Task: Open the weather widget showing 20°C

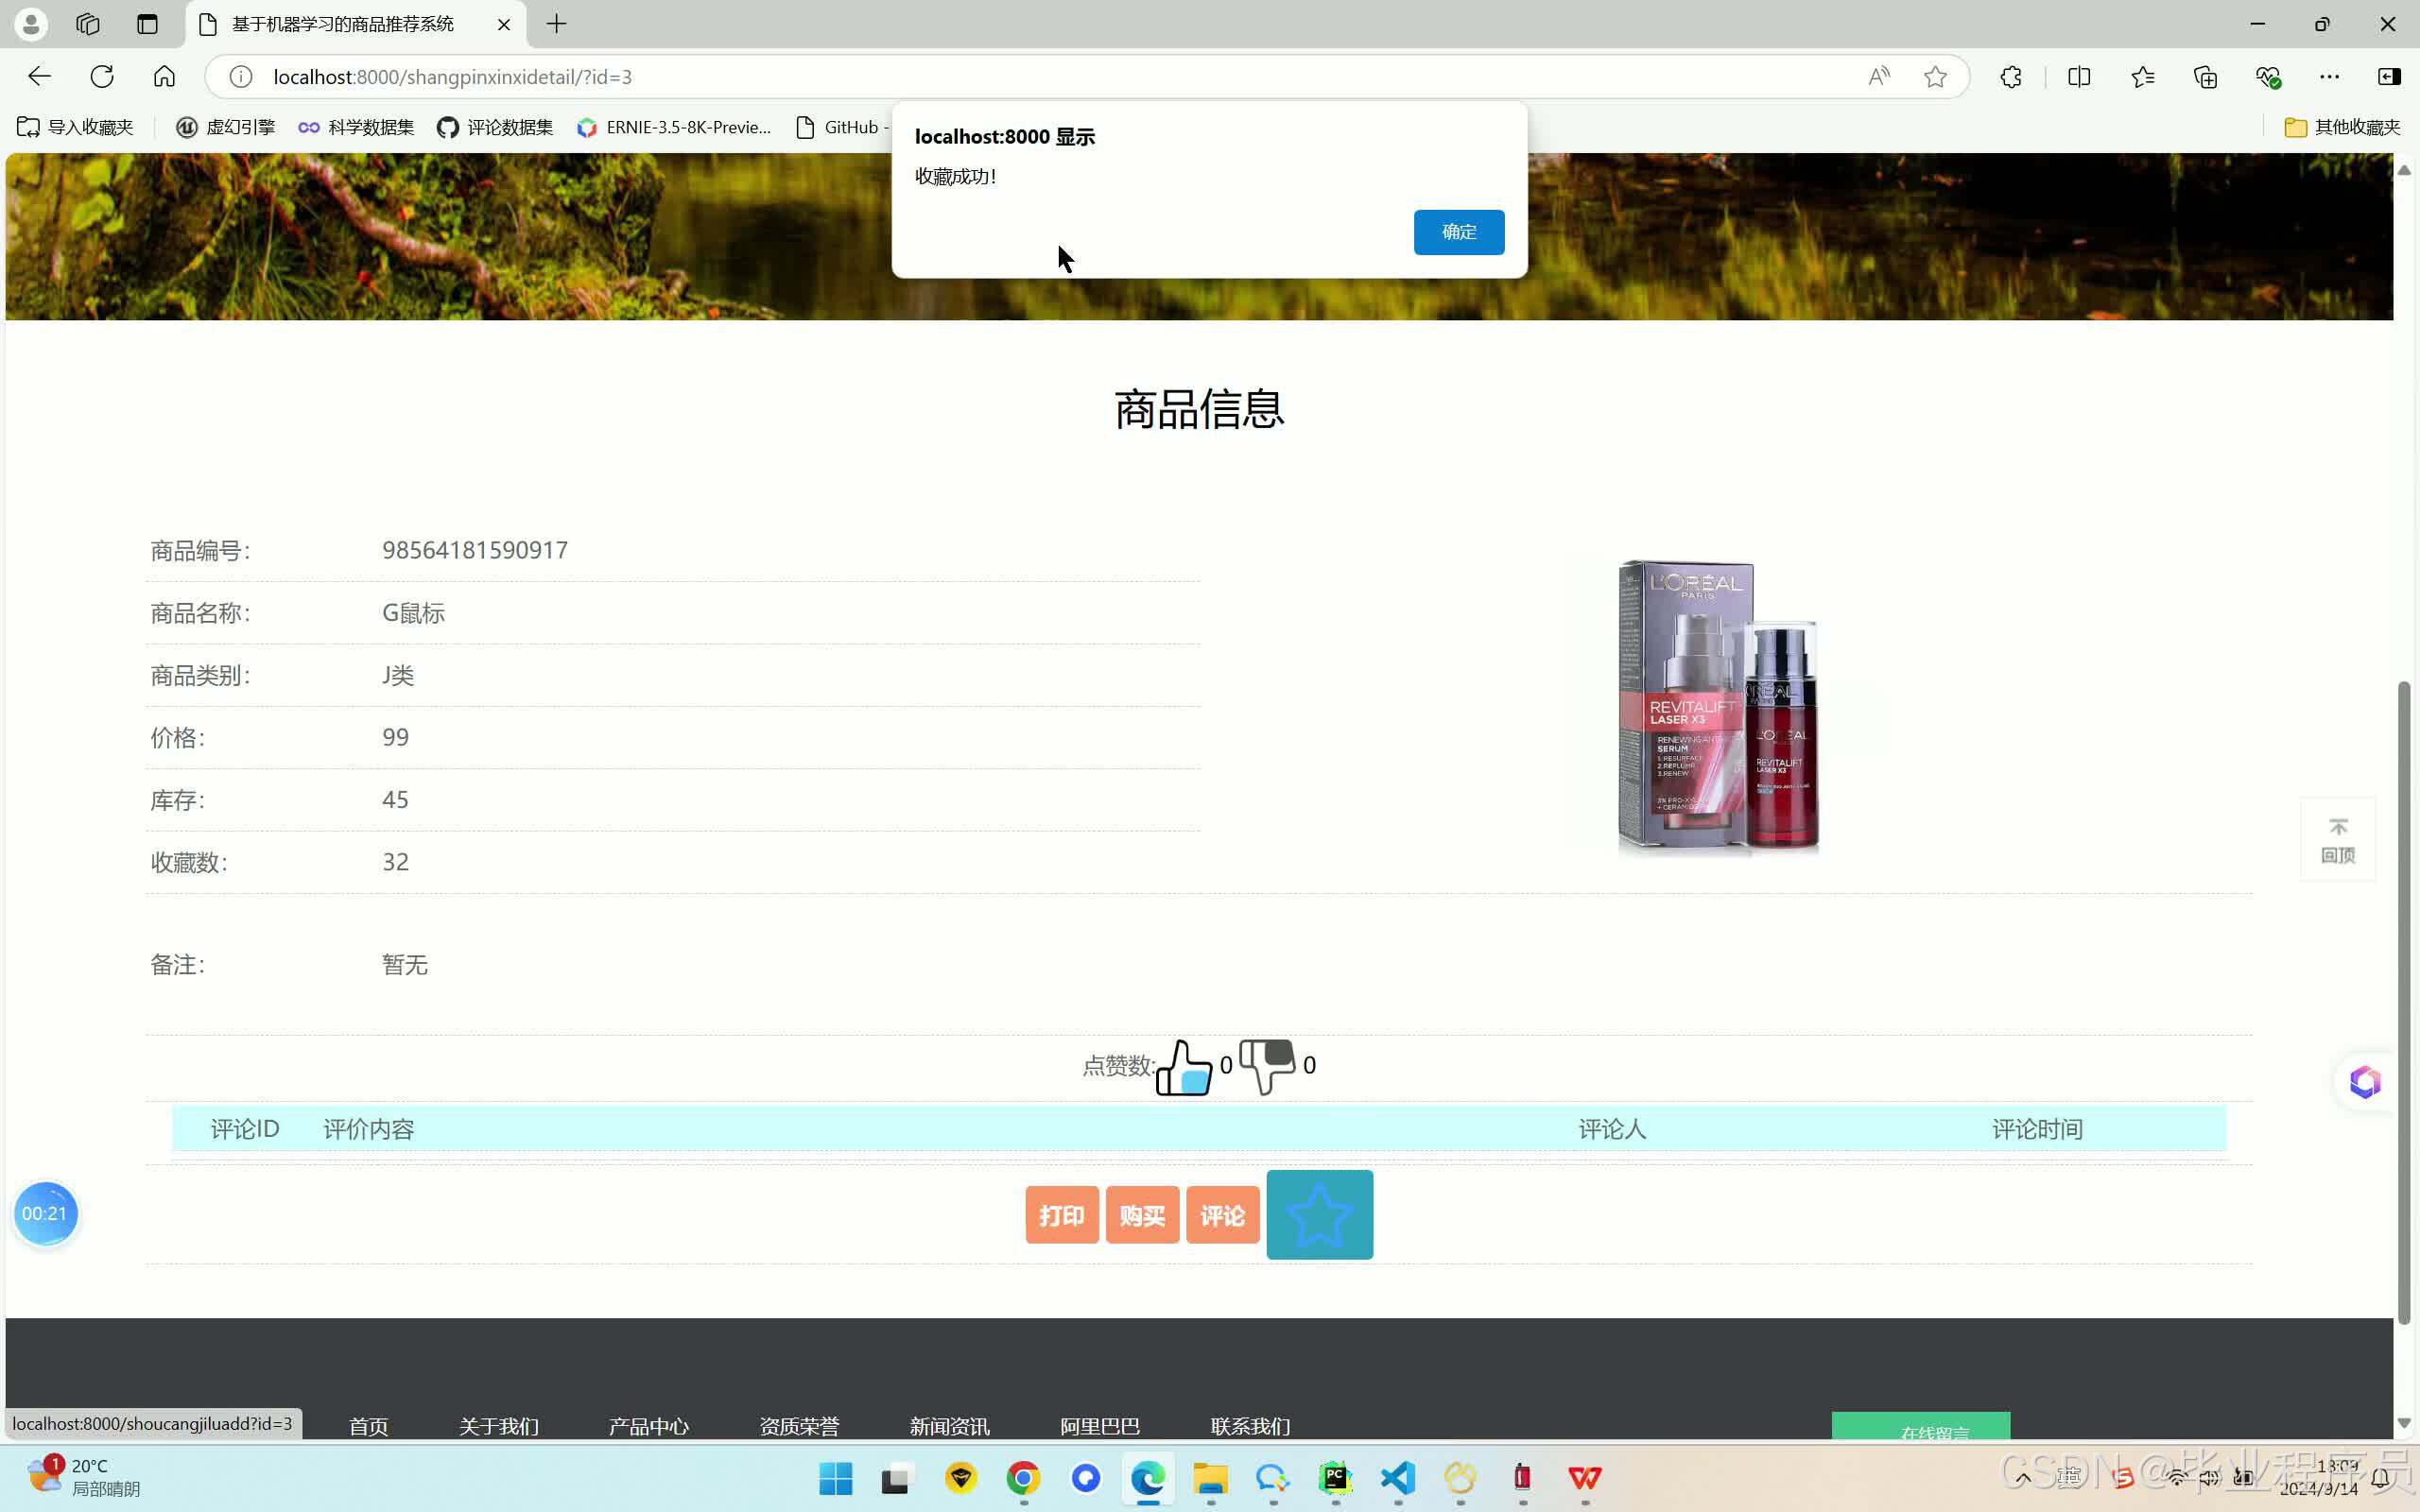Action: [84, 1477]
